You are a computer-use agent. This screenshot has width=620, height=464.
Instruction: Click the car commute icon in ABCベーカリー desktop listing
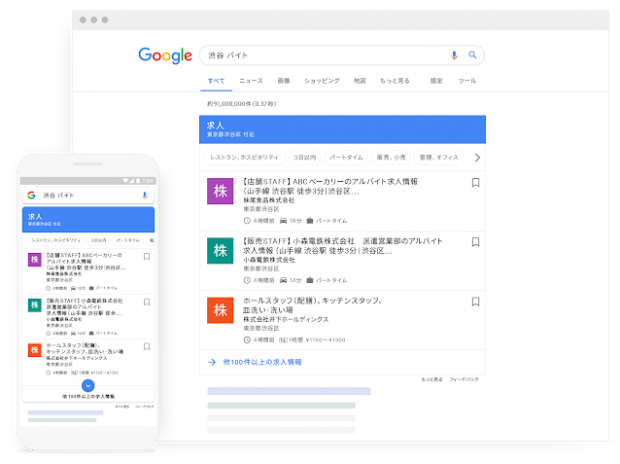click(x=283, y=221)
